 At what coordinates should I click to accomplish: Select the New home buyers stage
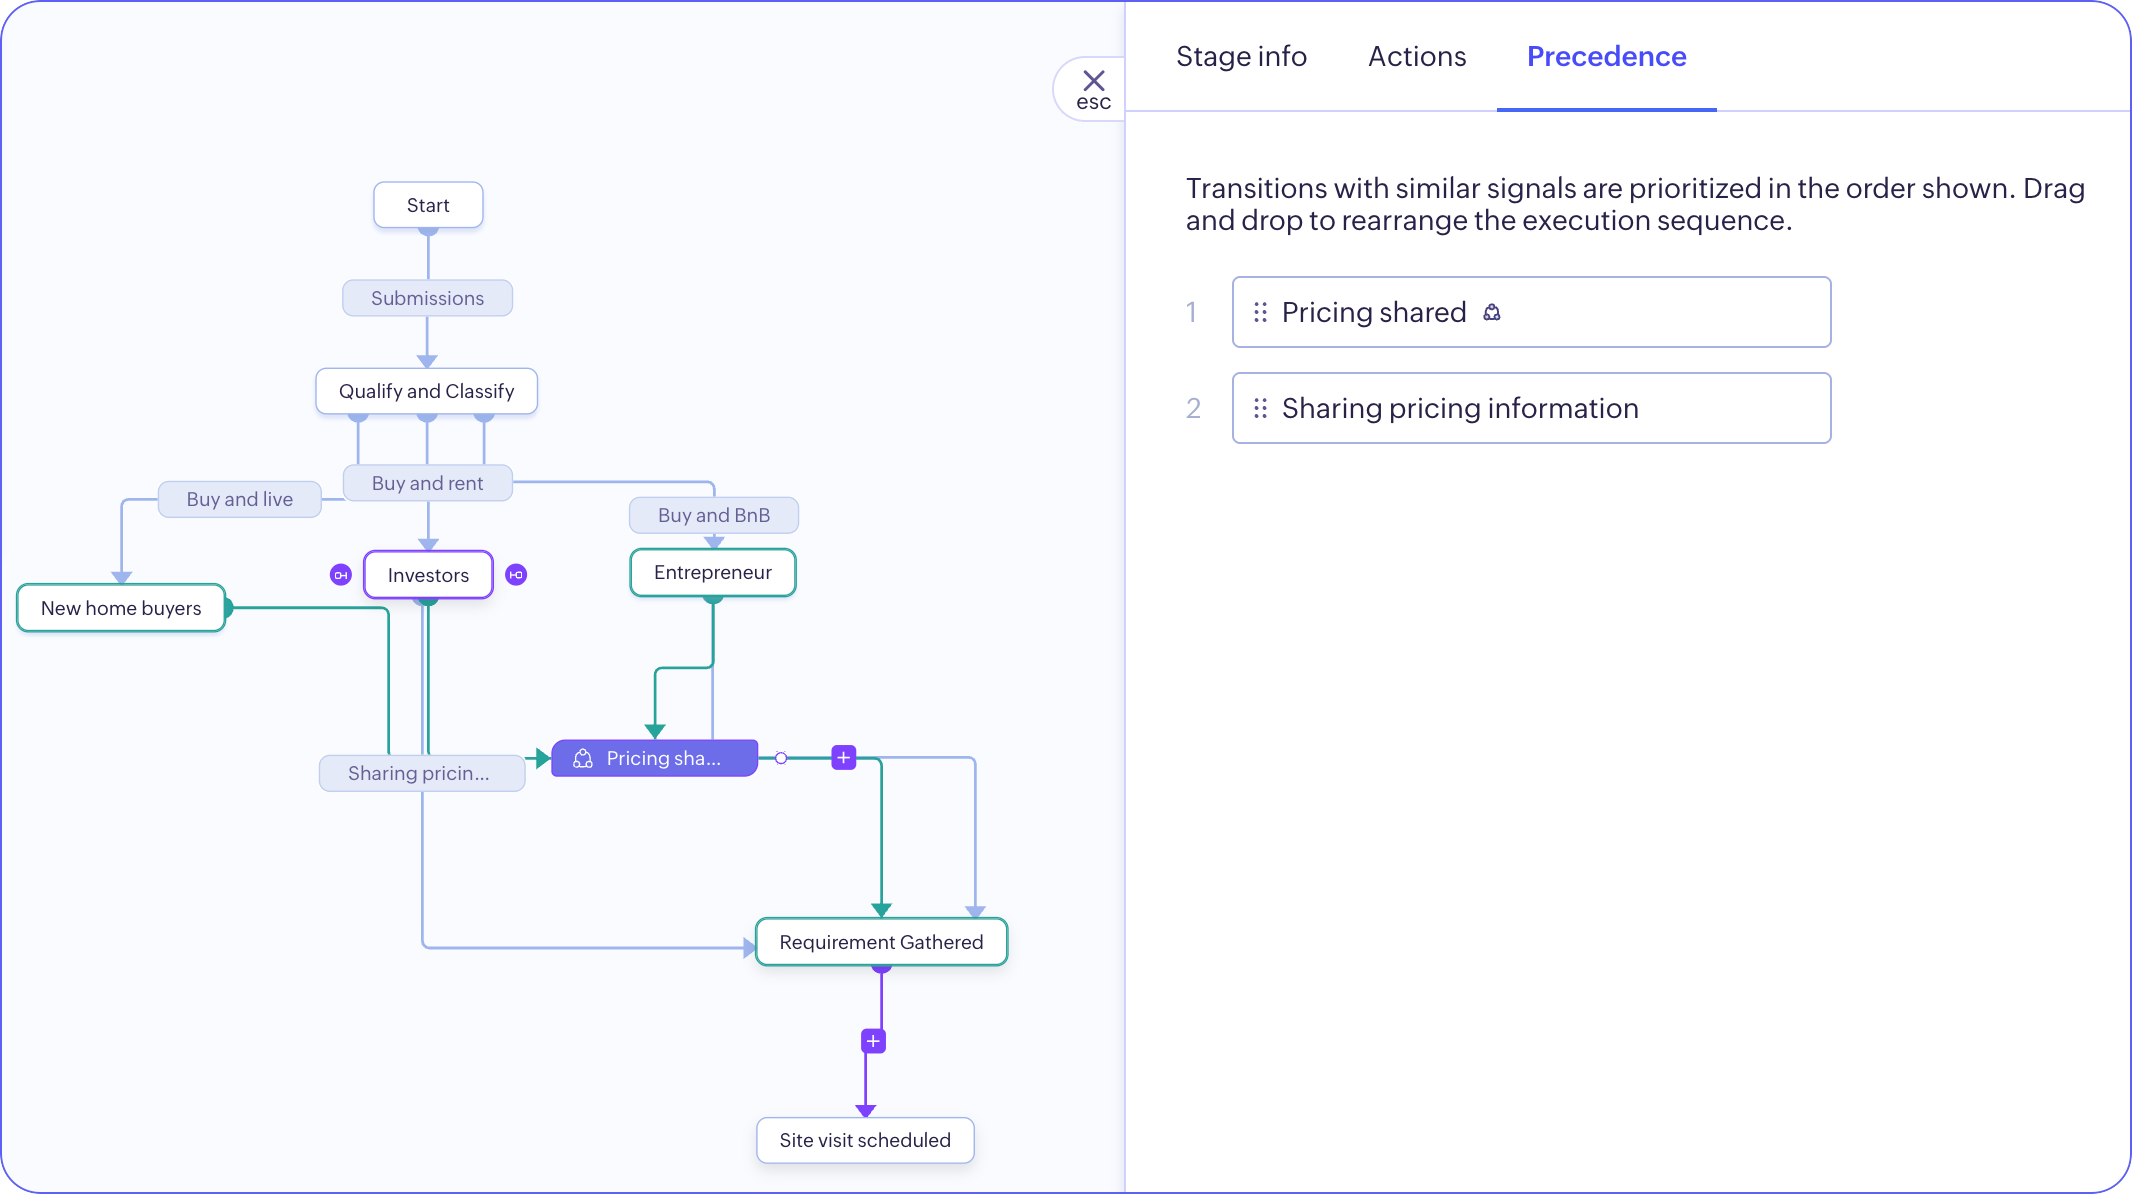click(121, 608)
